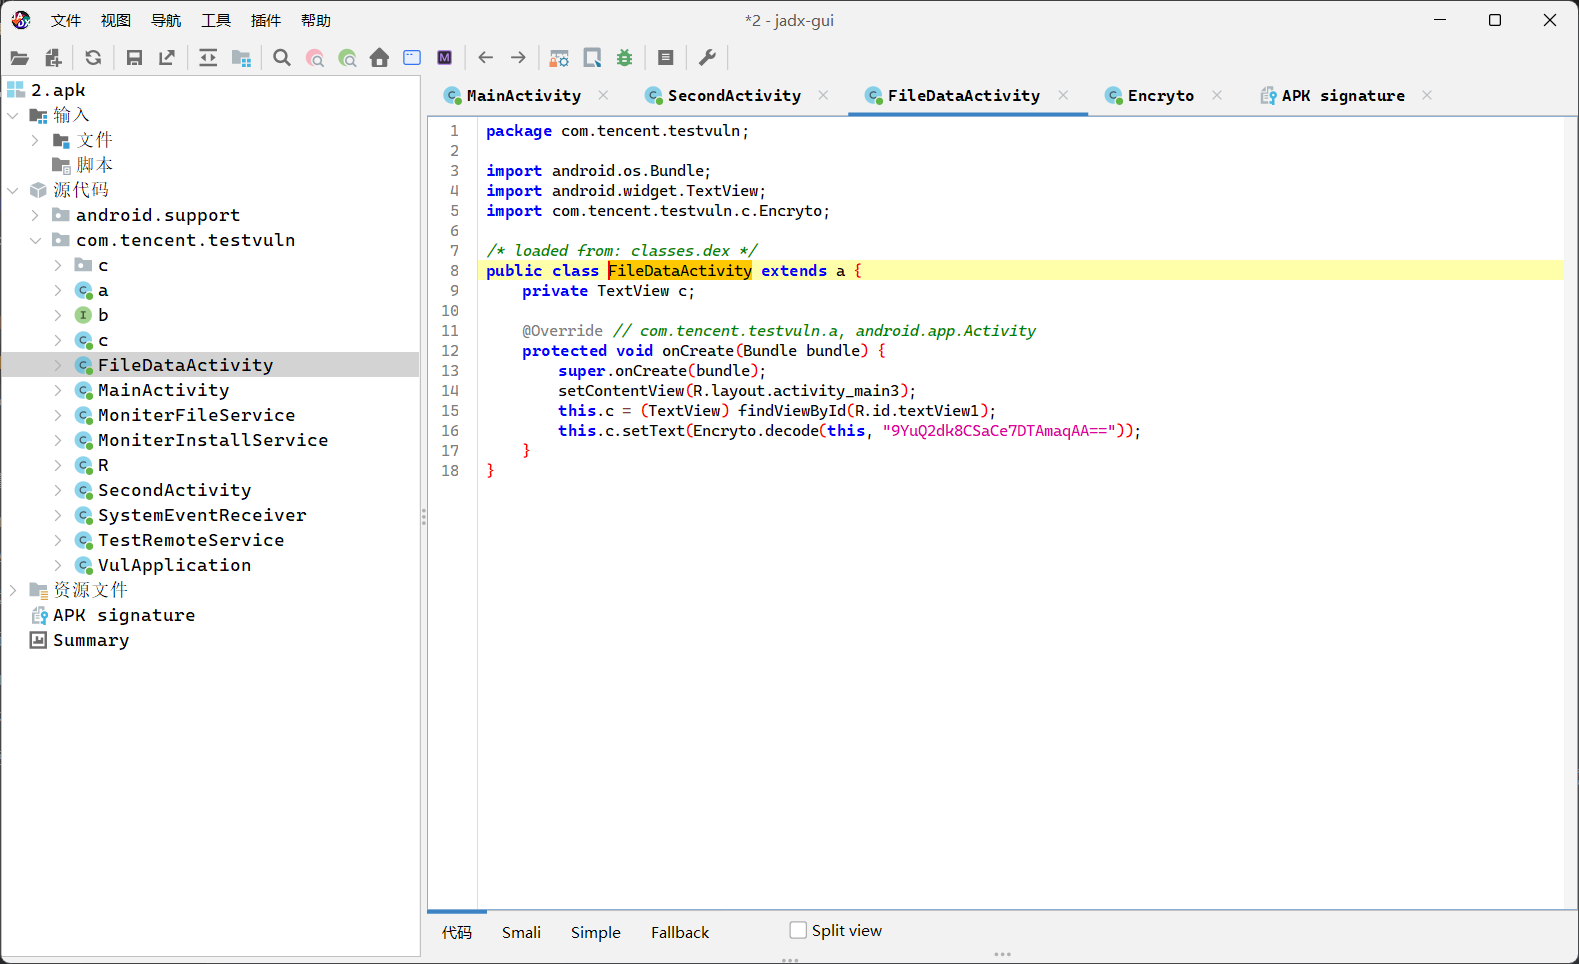Close the Encryto editor tab

1217,95
